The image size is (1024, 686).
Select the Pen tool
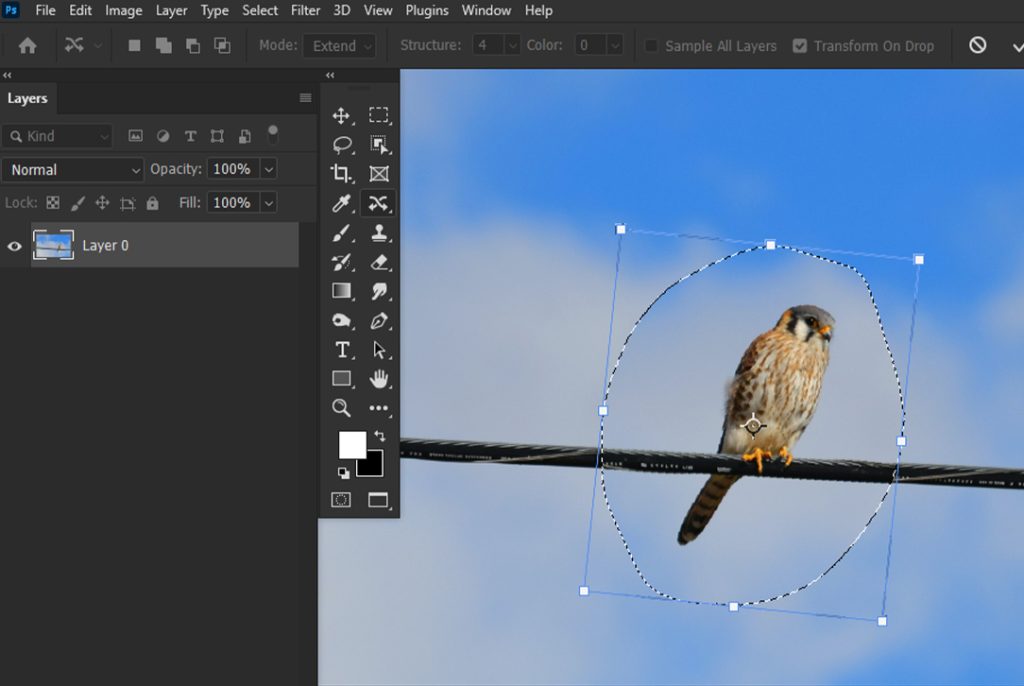point(379,320)
